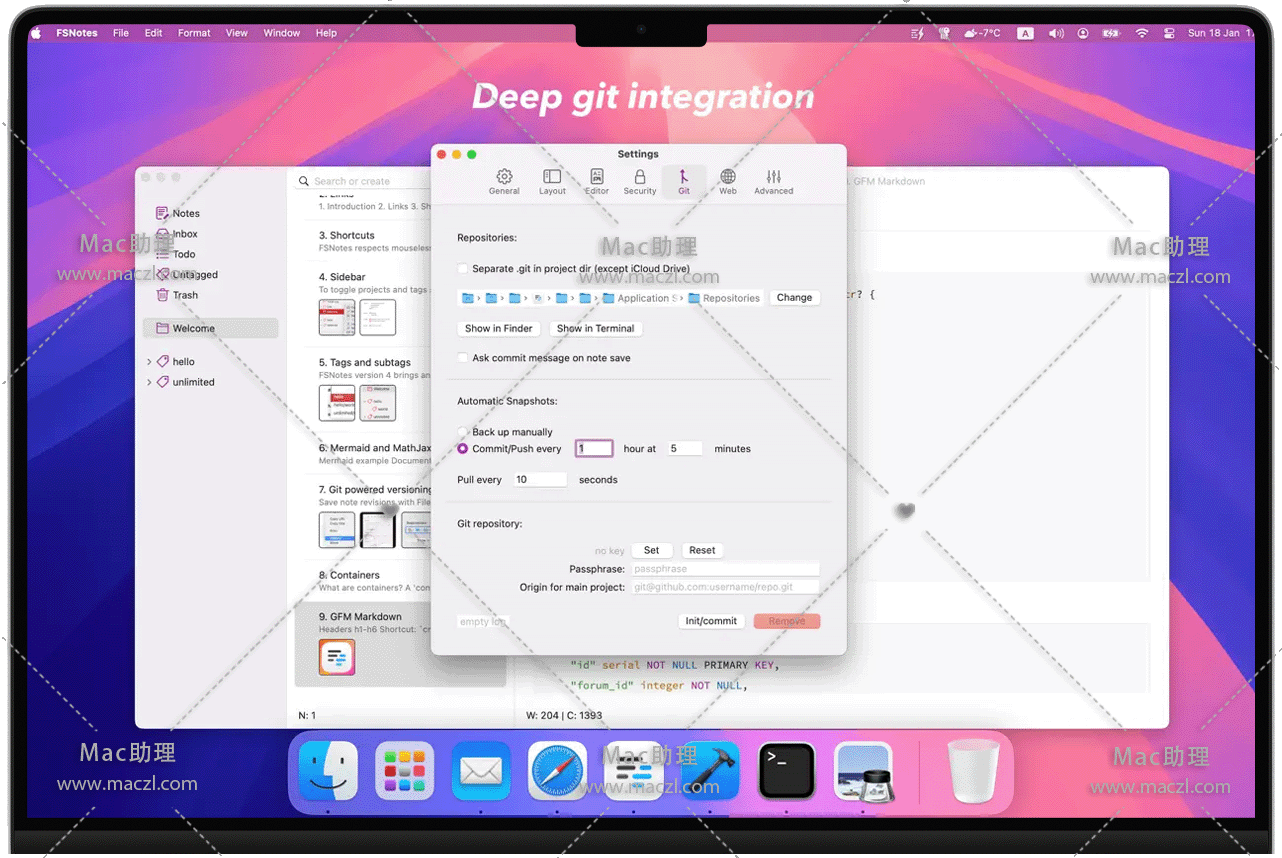Click the red Remove button
This screenshot has height=858, width=1282.
787,621
